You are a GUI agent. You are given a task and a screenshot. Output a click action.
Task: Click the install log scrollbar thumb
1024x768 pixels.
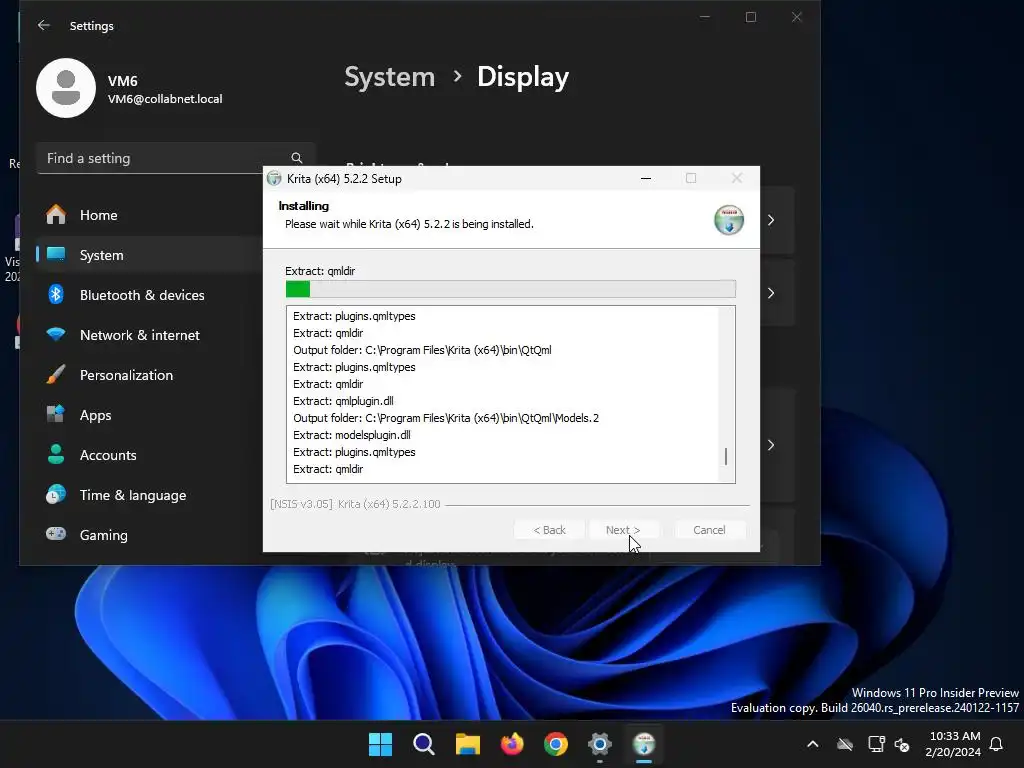726,456
